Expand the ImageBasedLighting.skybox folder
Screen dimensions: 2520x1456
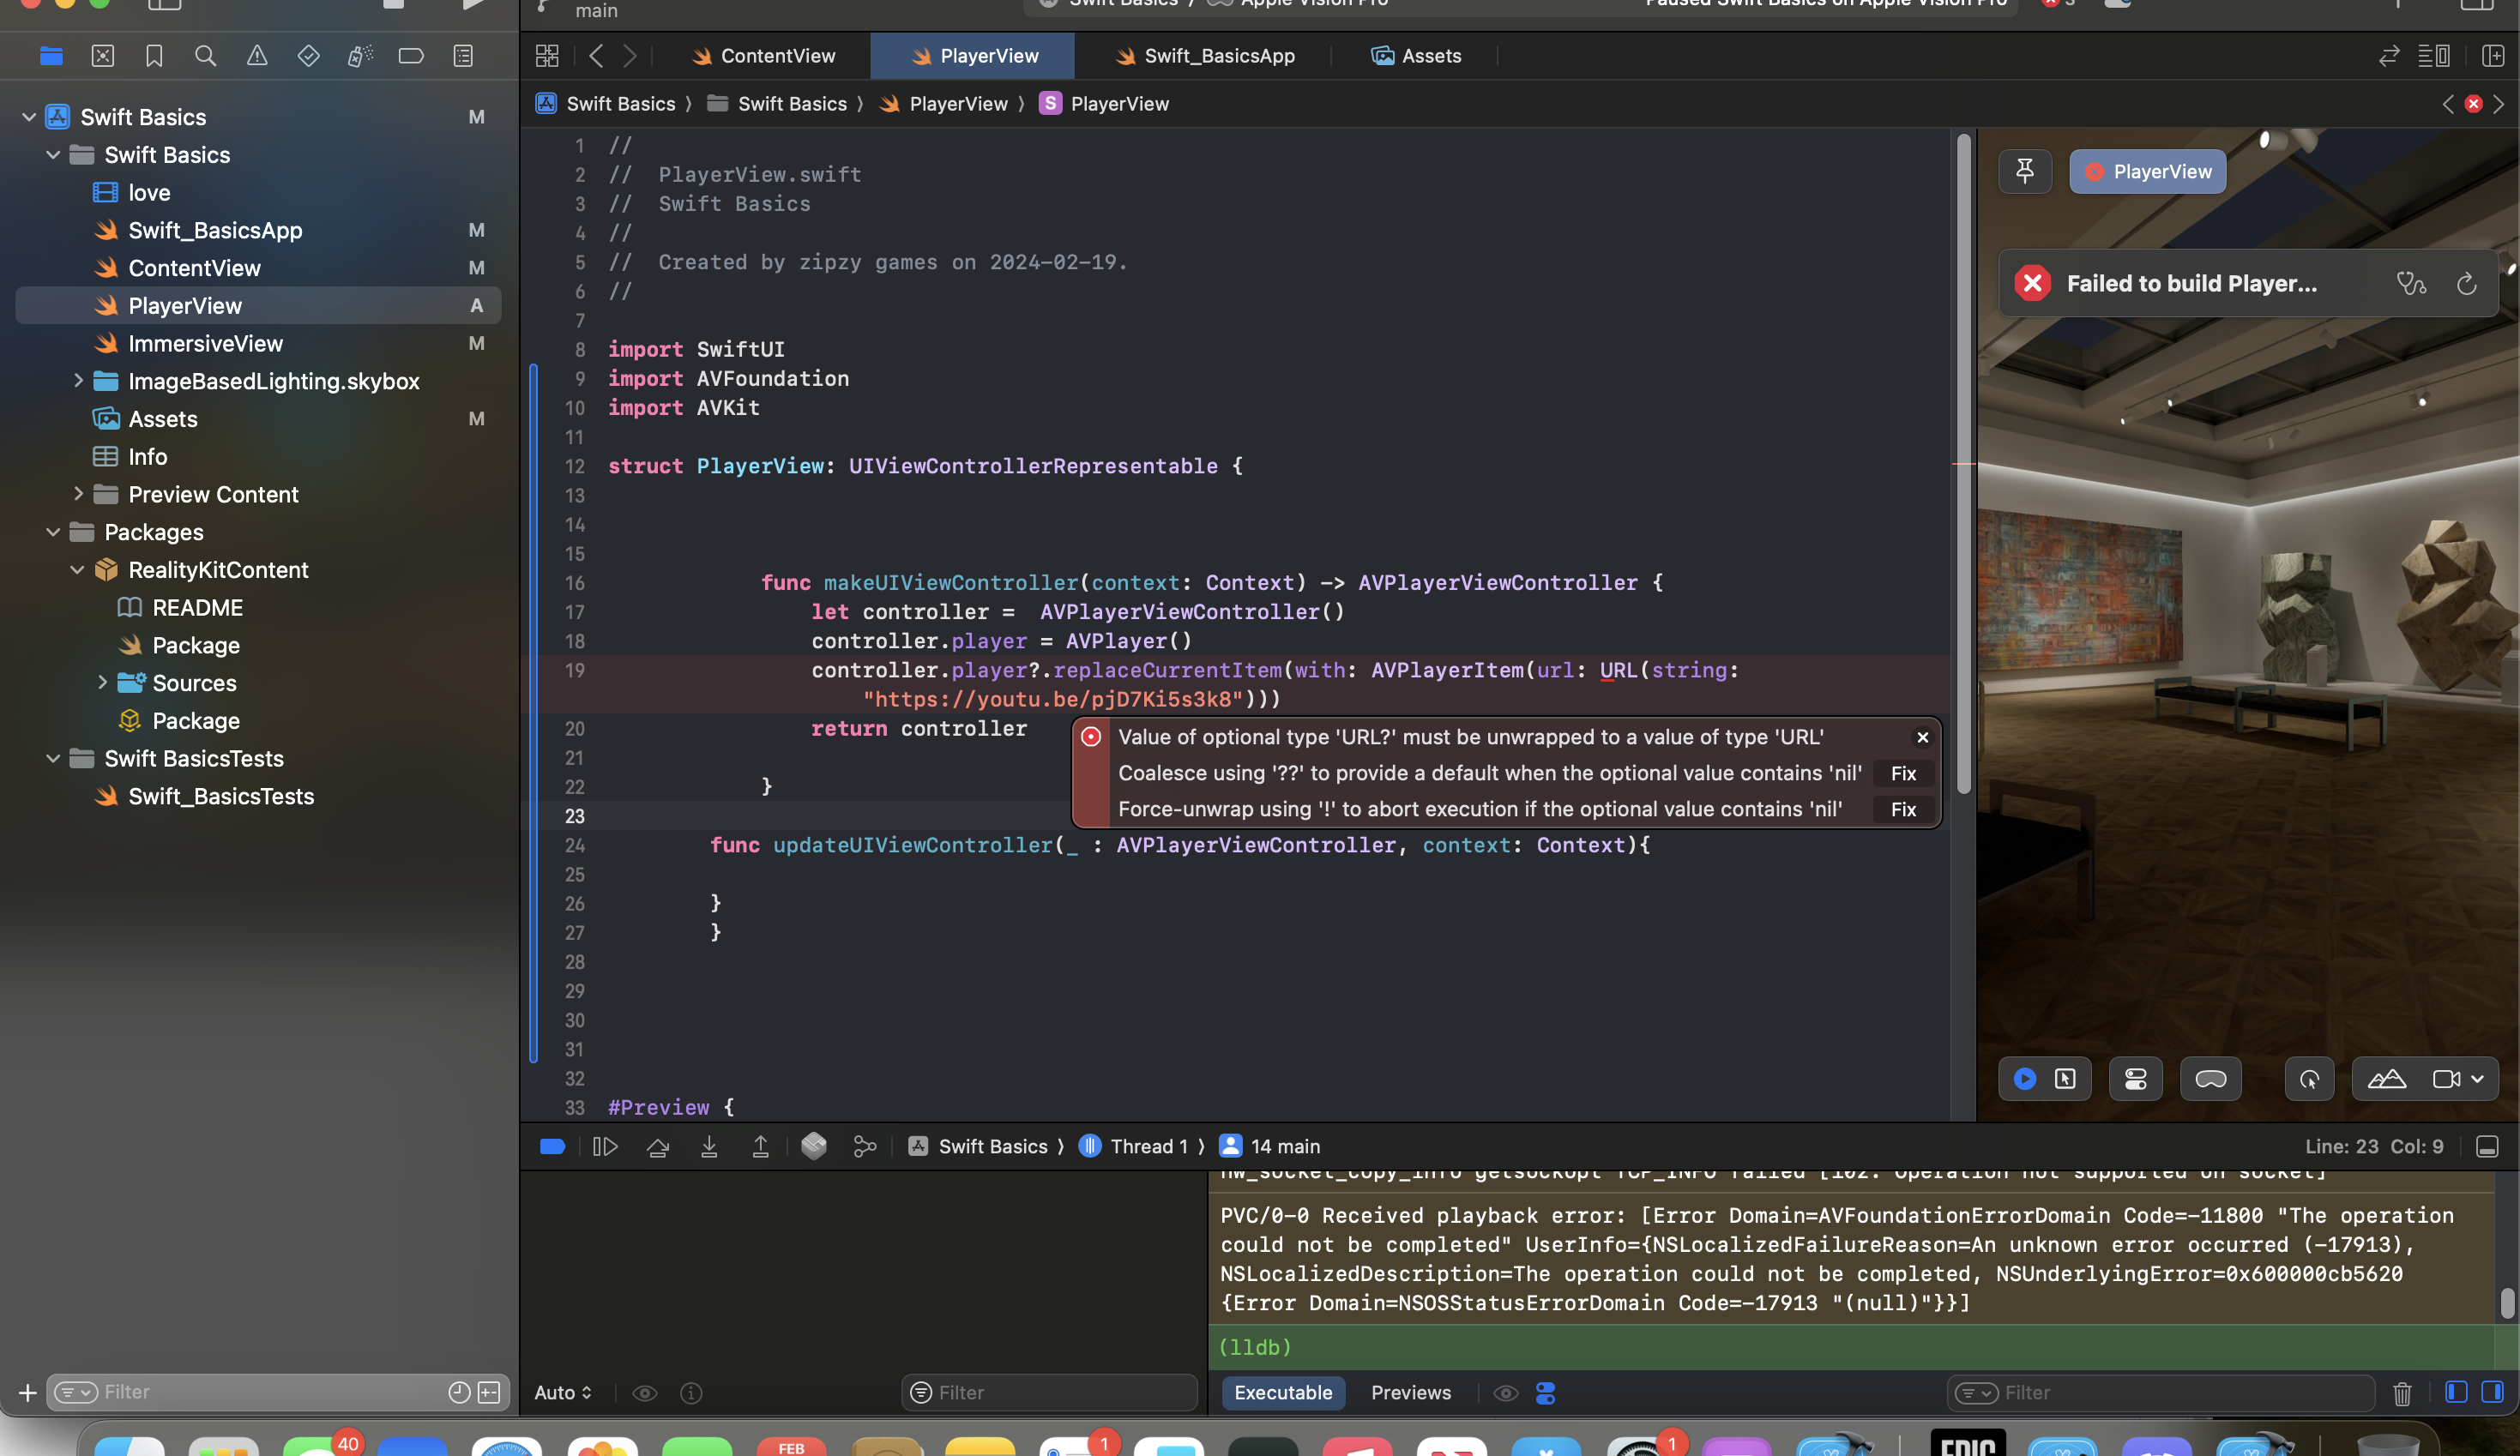(78, 381)
